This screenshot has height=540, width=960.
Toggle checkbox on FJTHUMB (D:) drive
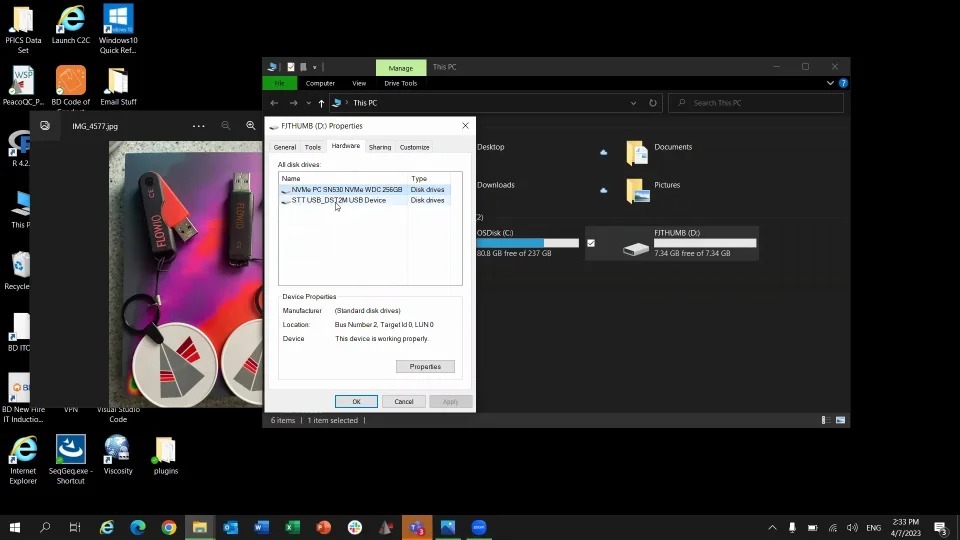click(591, 243)
